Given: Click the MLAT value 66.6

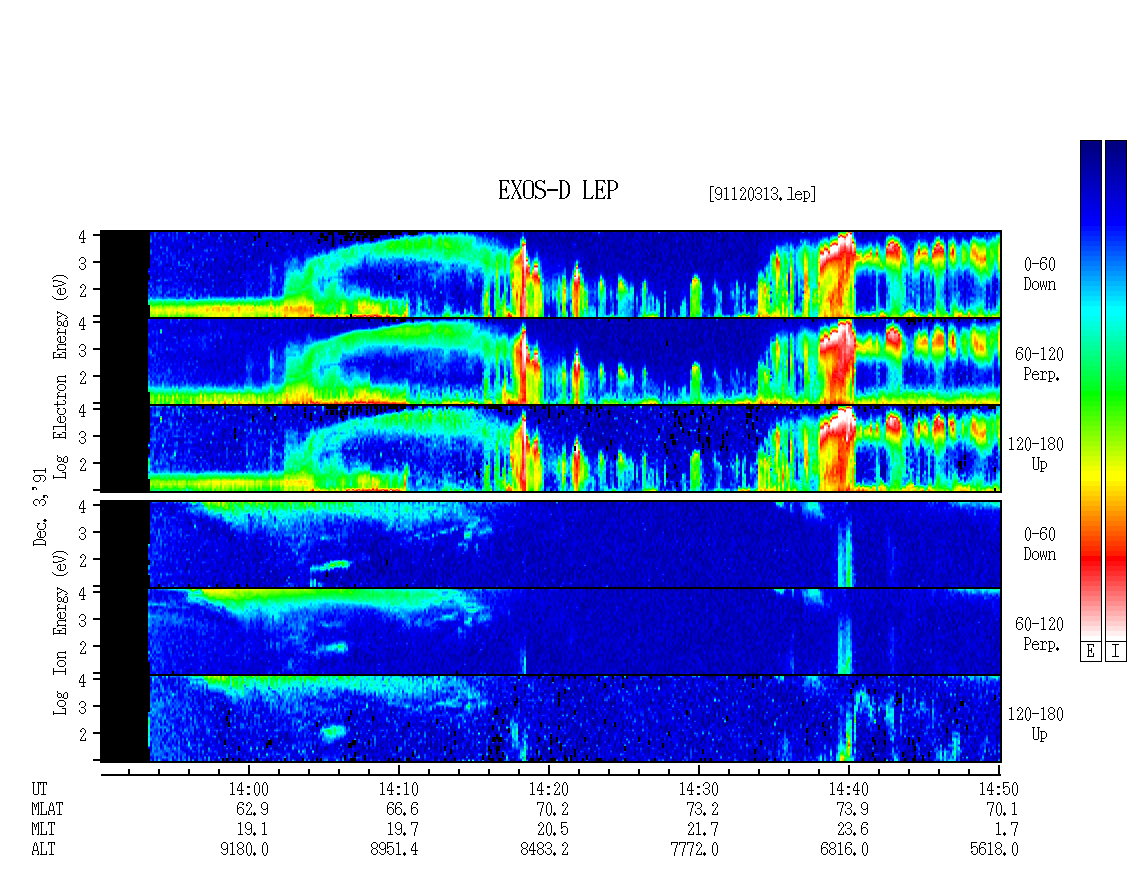Looking at the screenshot, I should [x=402, y=809].
